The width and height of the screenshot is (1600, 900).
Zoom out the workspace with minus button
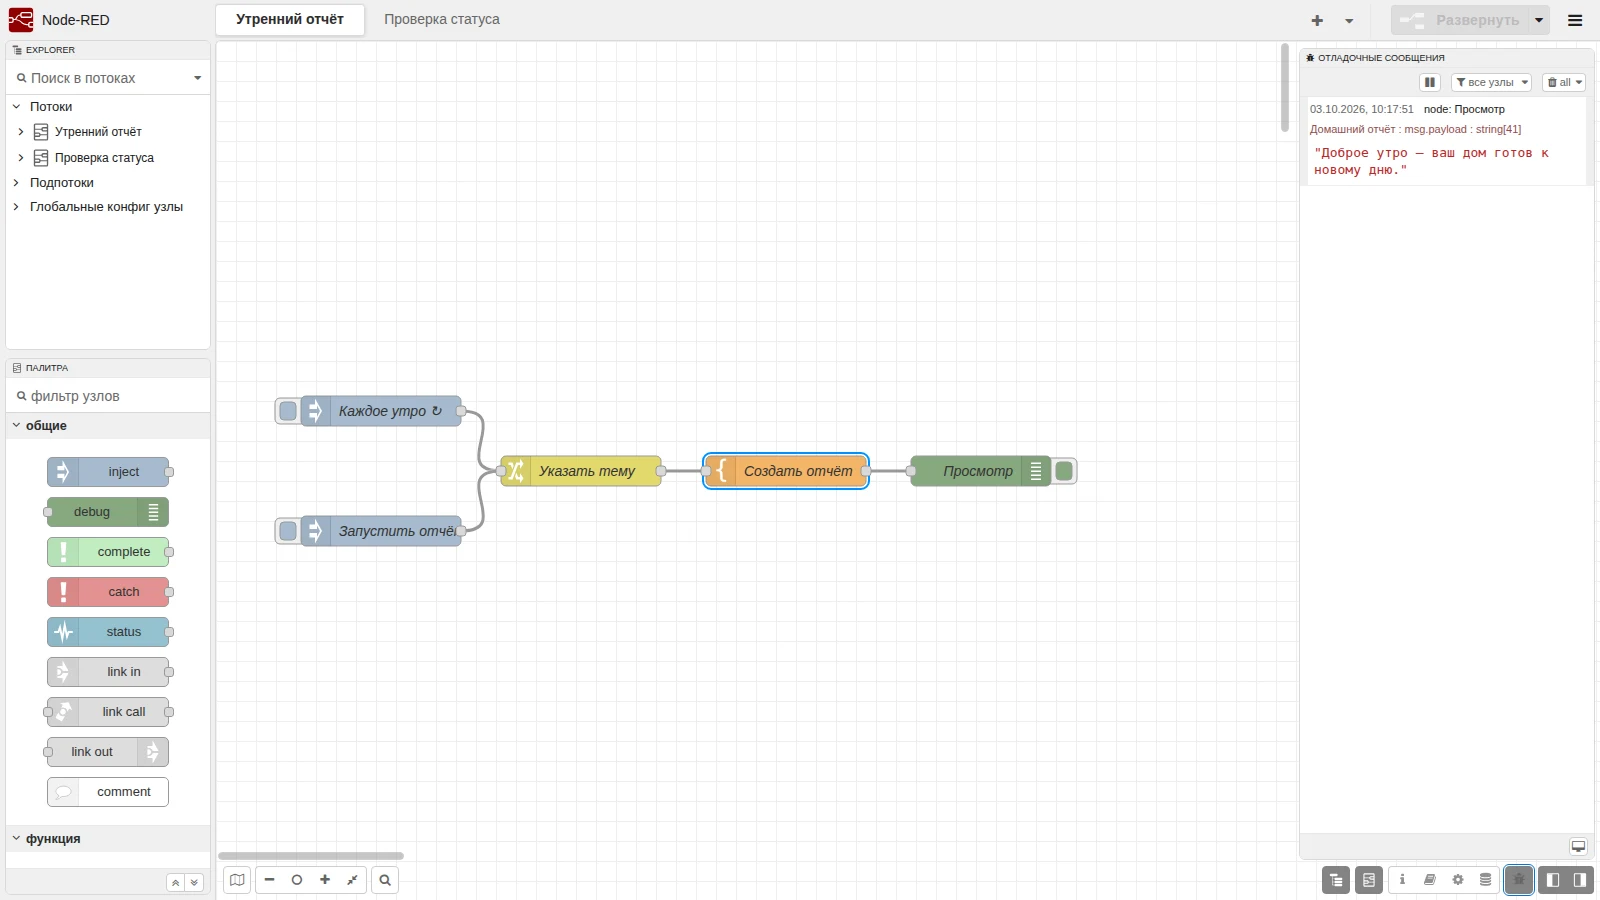pos(269,880)
